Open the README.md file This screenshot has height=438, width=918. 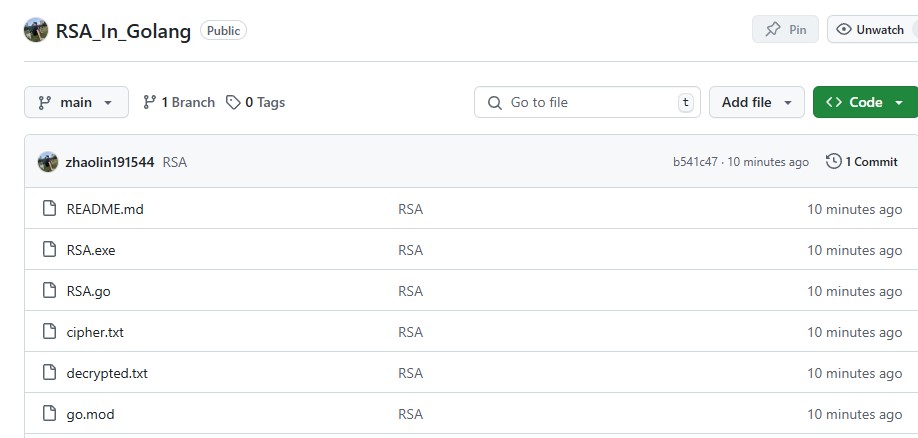point(105,209)
